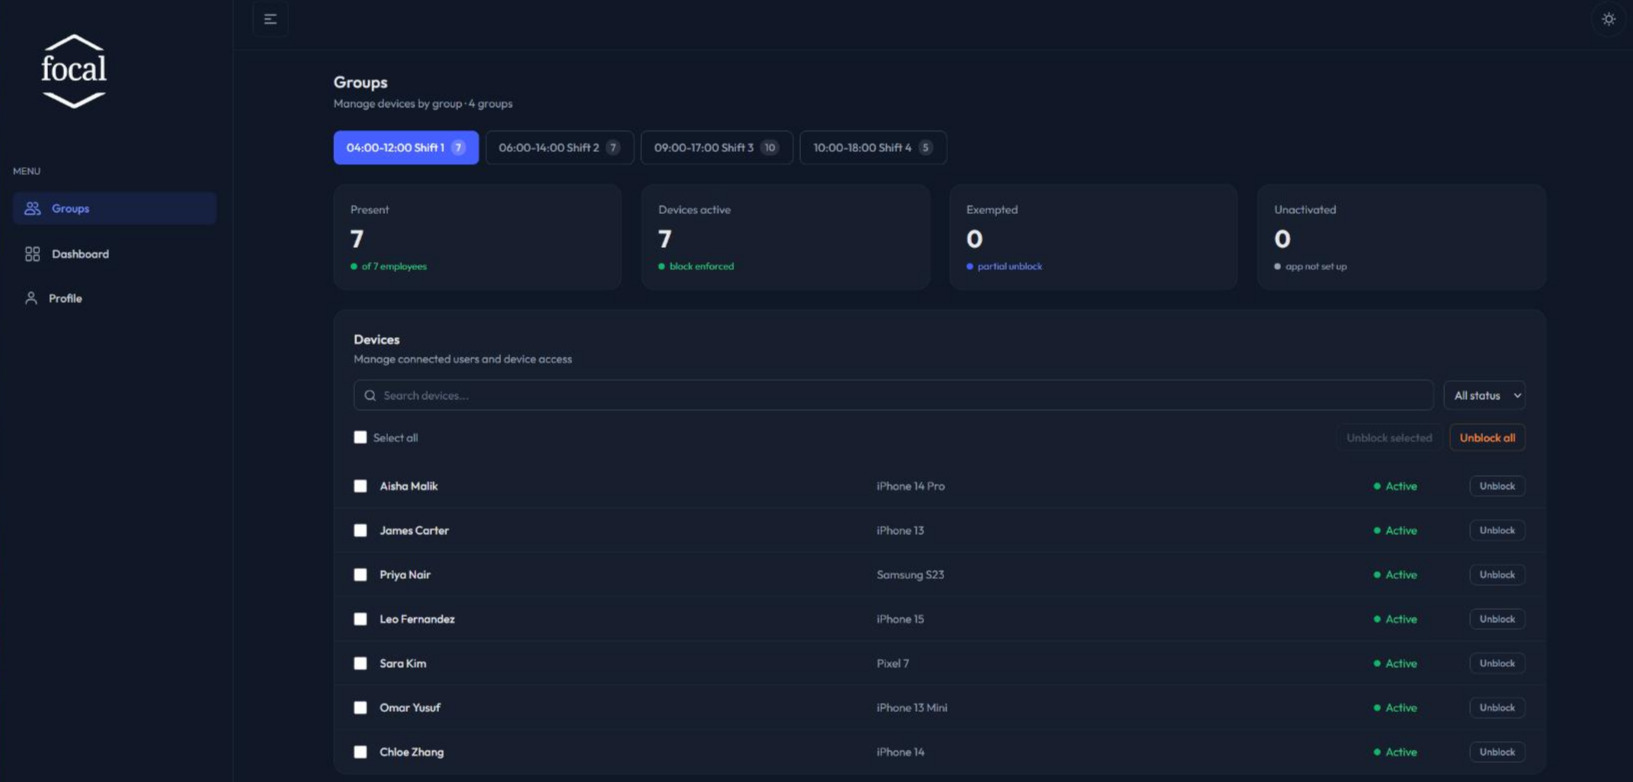The image size is (1633, 782).
Task: Click the Unblock selected button
Action: pos(1389,437)
